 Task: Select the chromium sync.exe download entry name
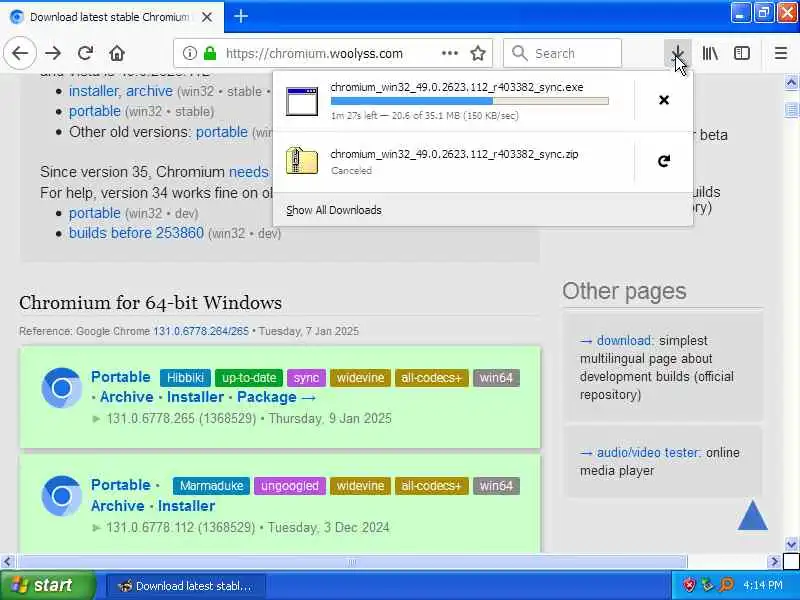[x=457, y=87]
